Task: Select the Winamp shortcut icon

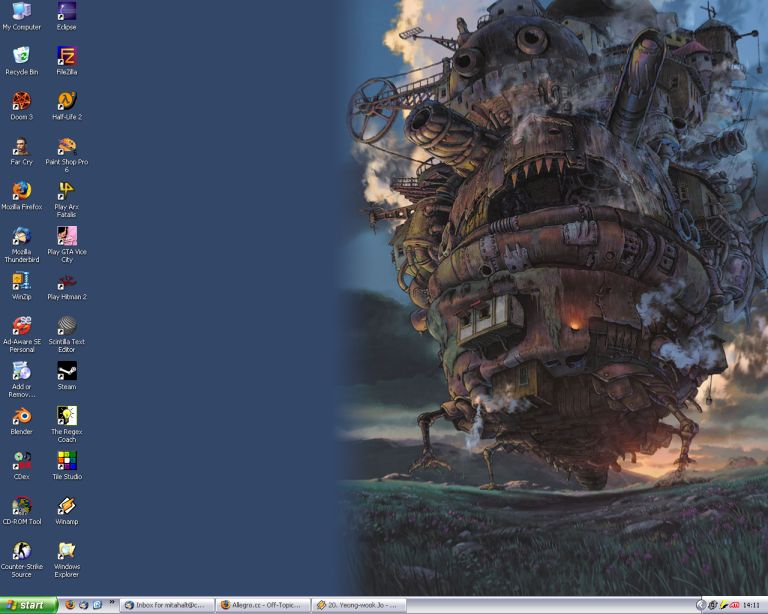Action: click(x=66, y=506)
